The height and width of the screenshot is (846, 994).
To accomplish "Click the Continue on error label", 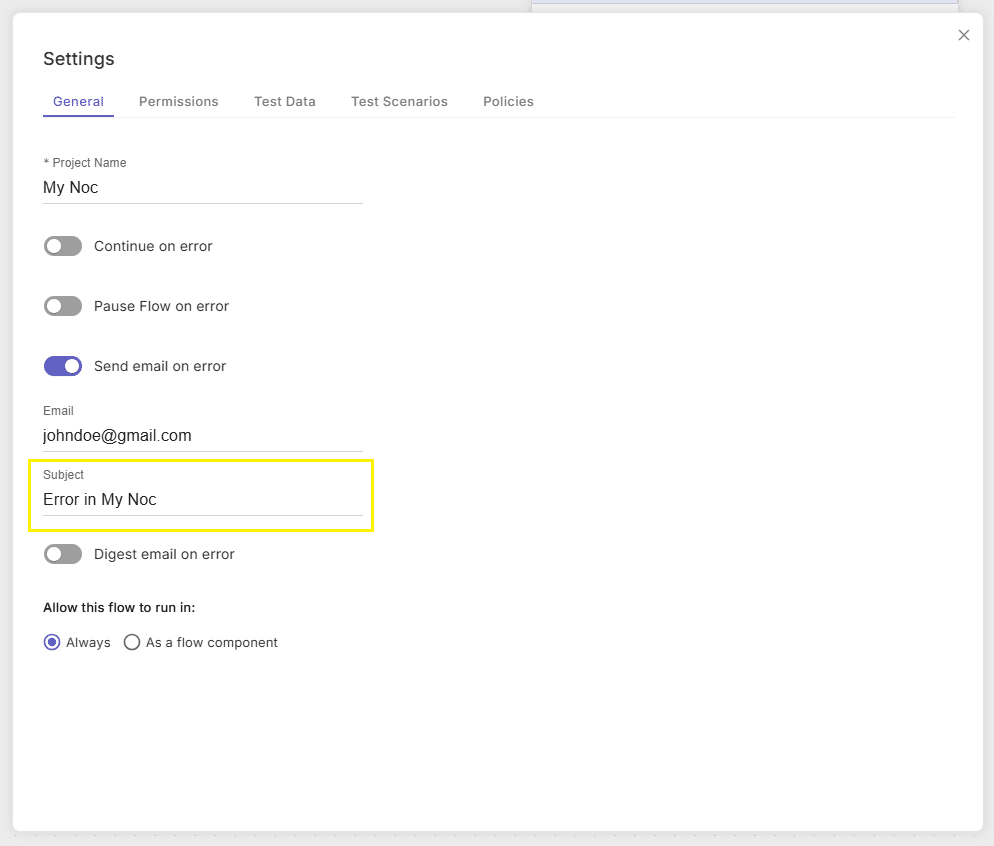I will click(153, 246).
